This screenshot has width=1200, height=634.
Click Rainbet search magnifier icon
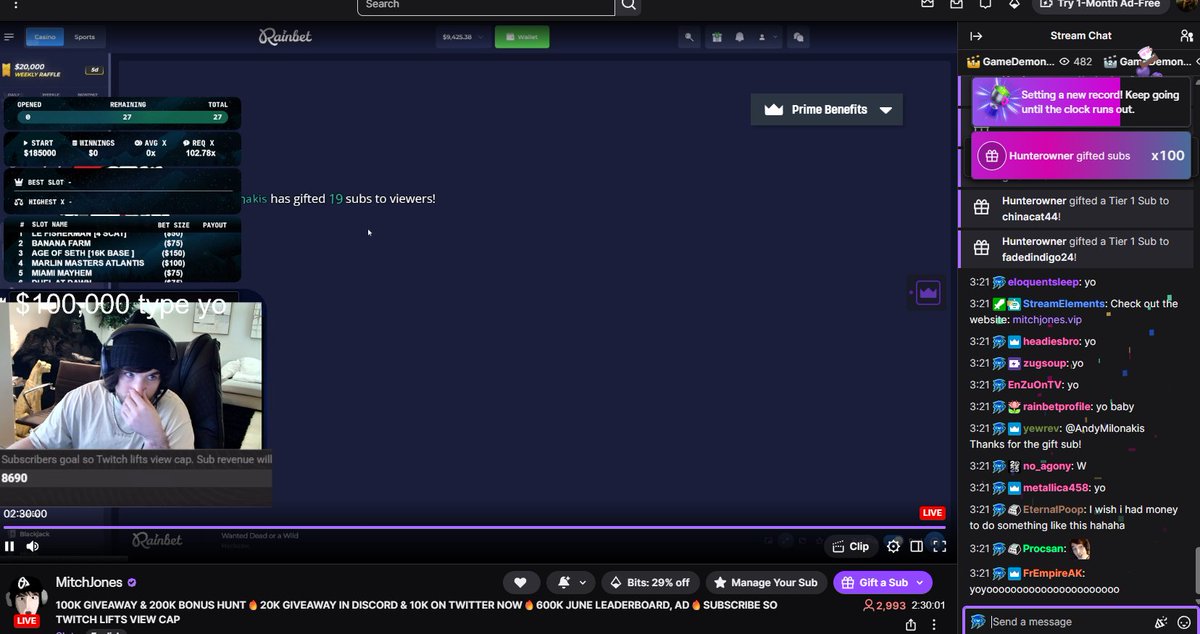(x=689, y=37)
